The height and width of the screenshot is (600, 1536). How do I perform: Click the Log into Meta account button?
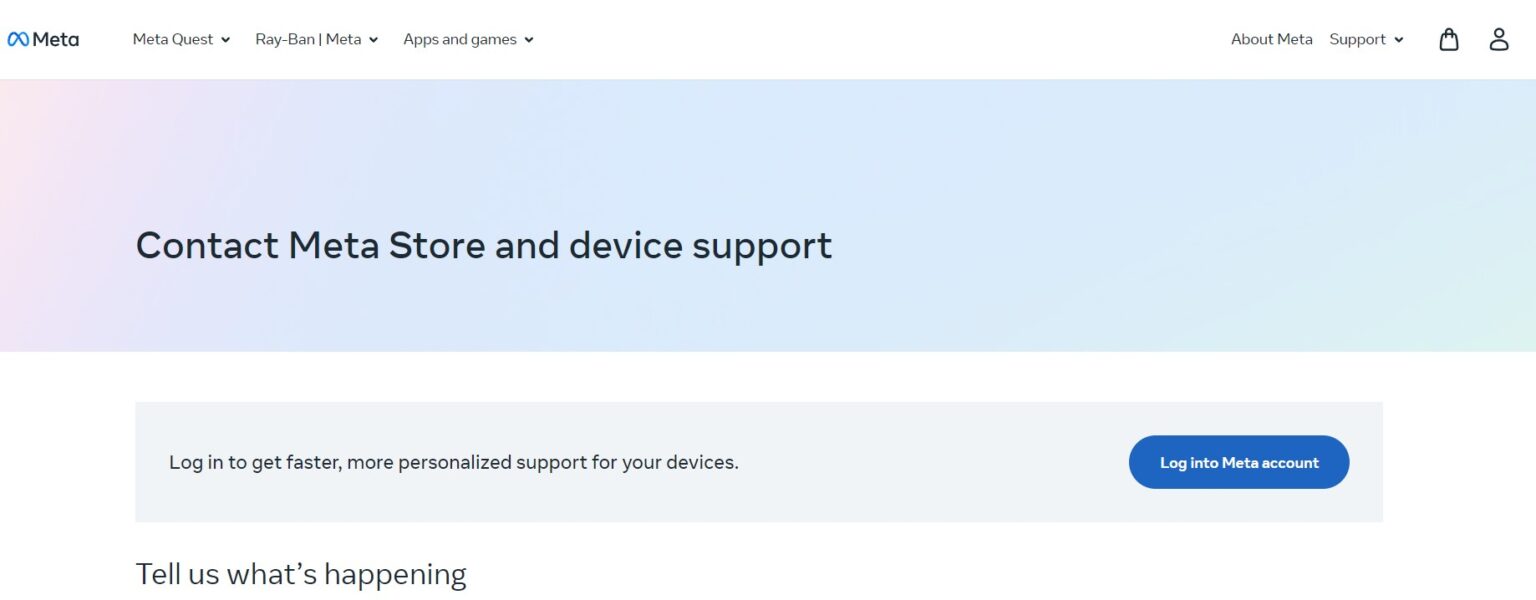tap(1239, 462)
